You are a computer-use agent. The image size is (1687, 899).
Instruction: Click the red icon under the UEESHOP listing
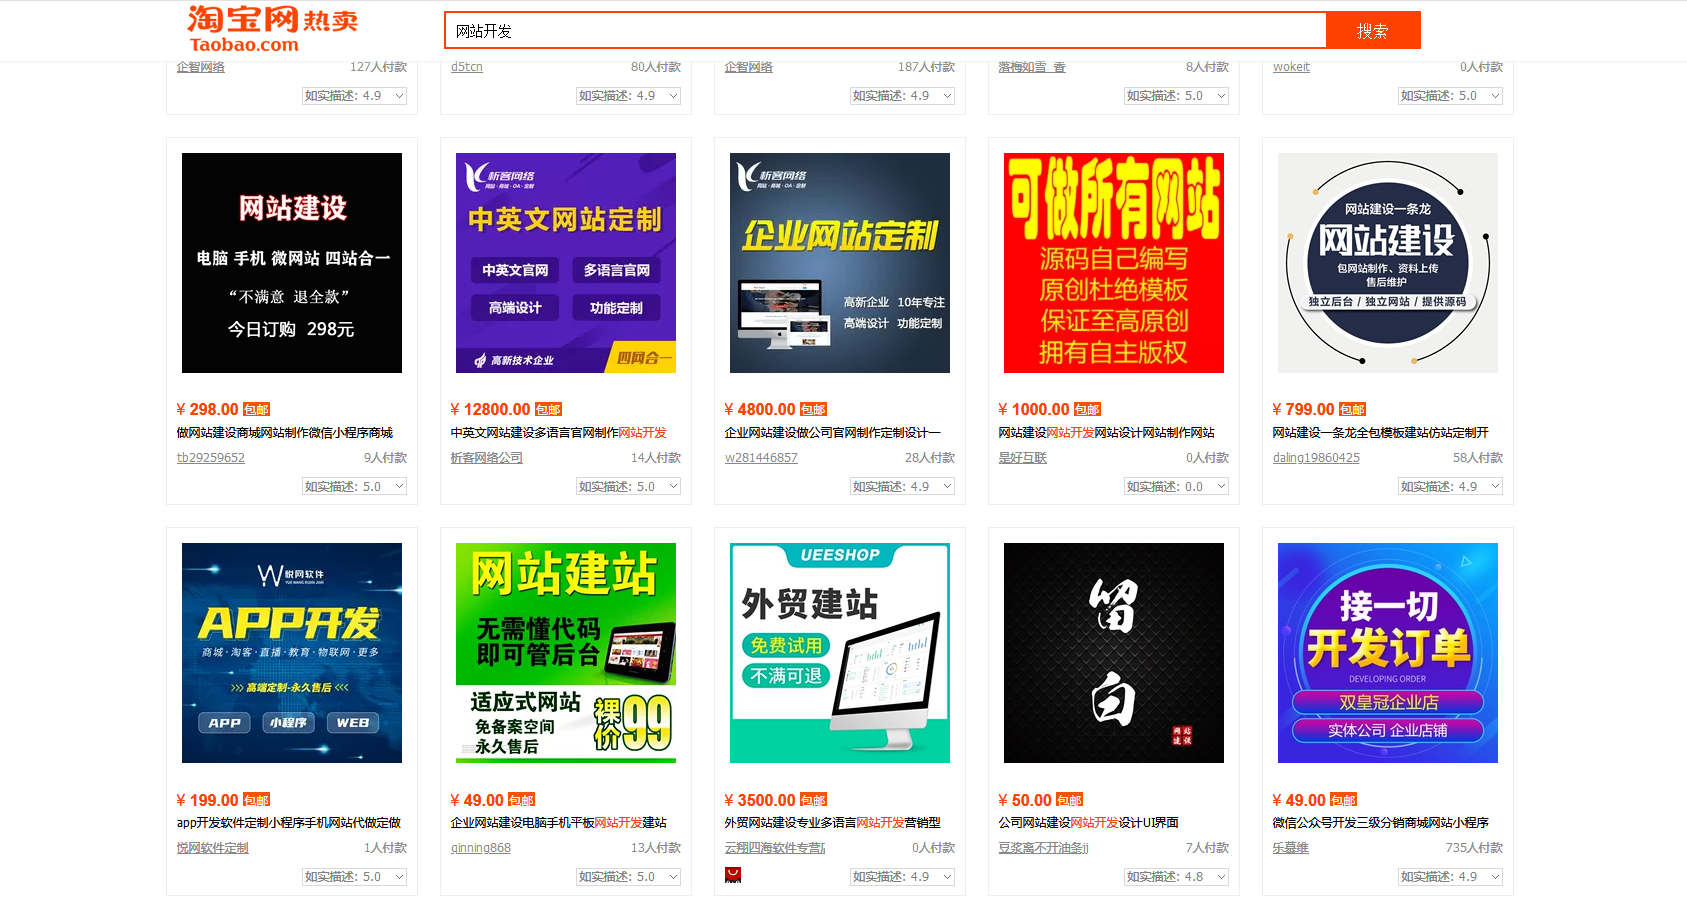(x=733, y=875)
